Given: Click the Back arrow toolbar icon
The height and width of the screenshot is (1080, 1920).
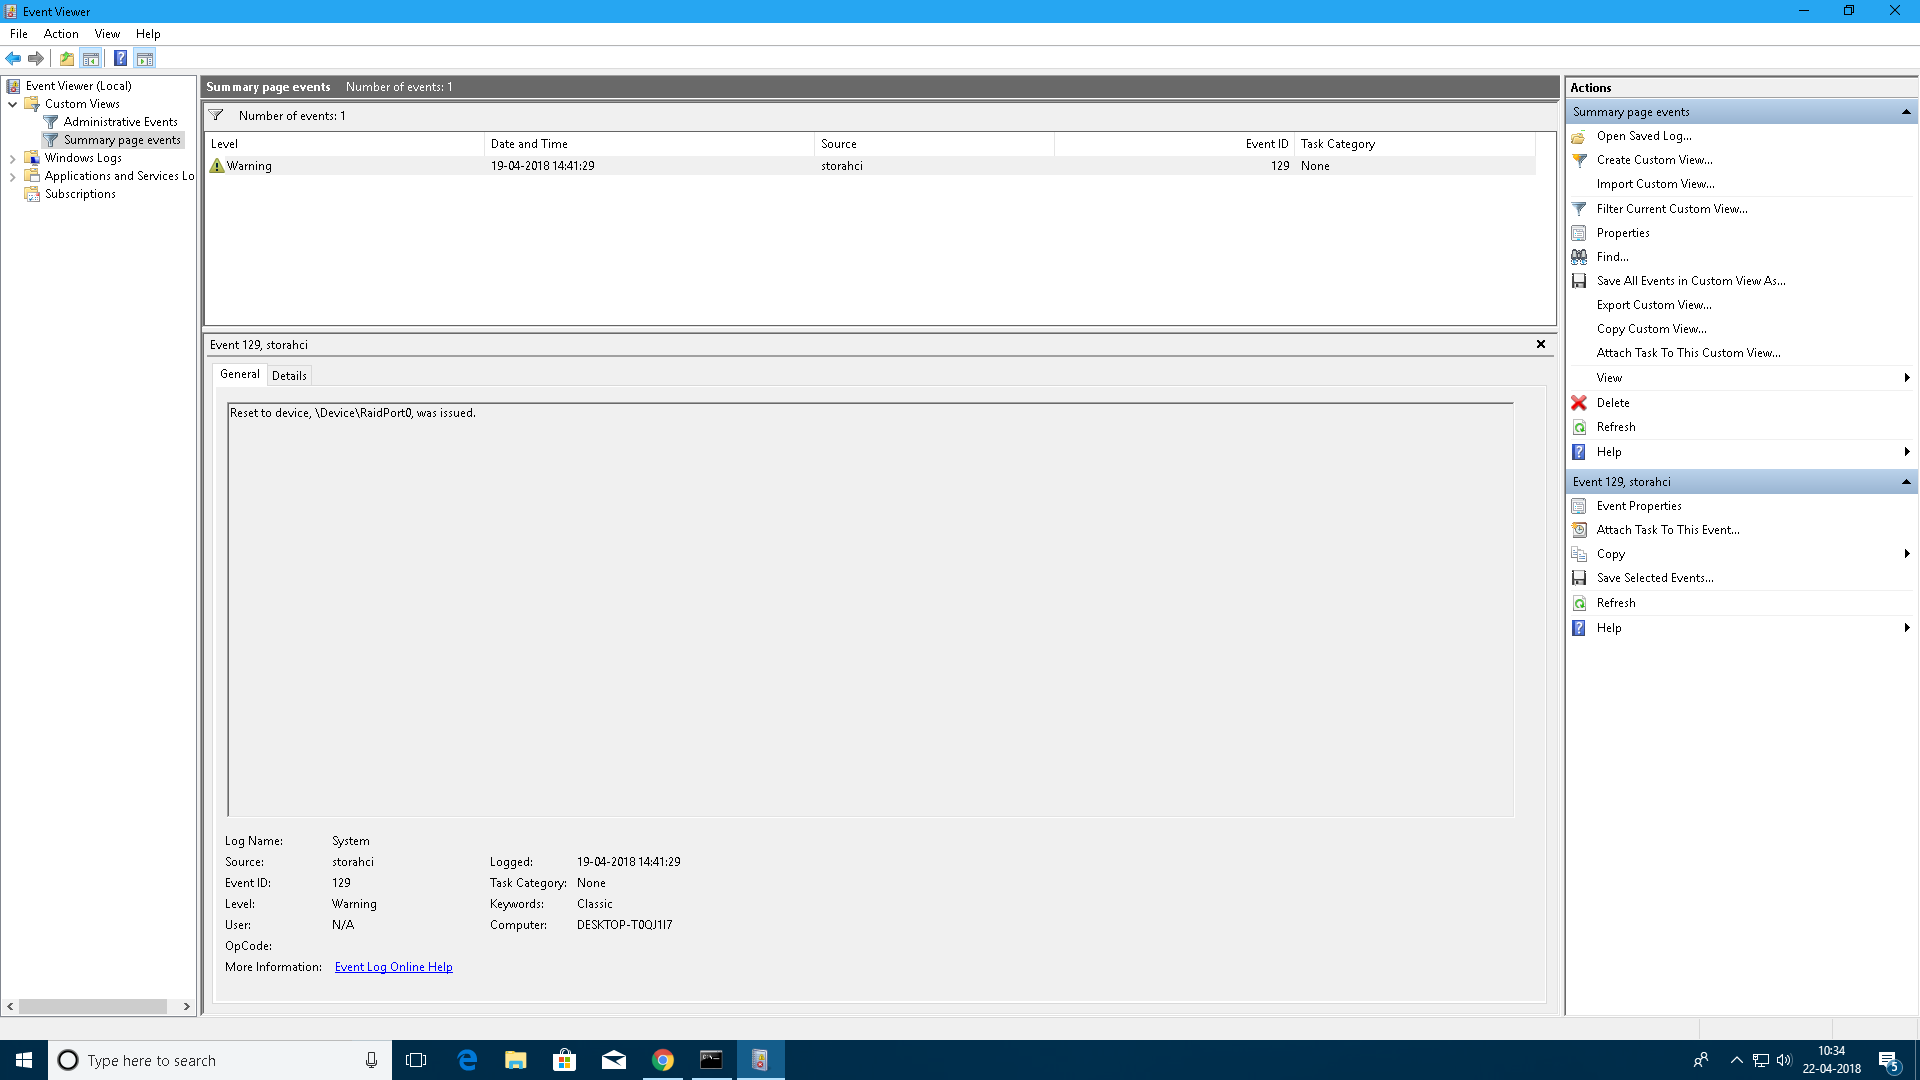Looking at the screenshot, I should tap(13, 58).
